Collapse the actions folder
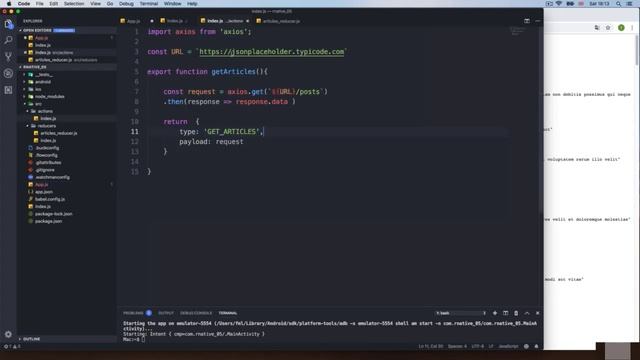This screenshot has height=360, width=640. pyautogui.click(x=45, y=111)
